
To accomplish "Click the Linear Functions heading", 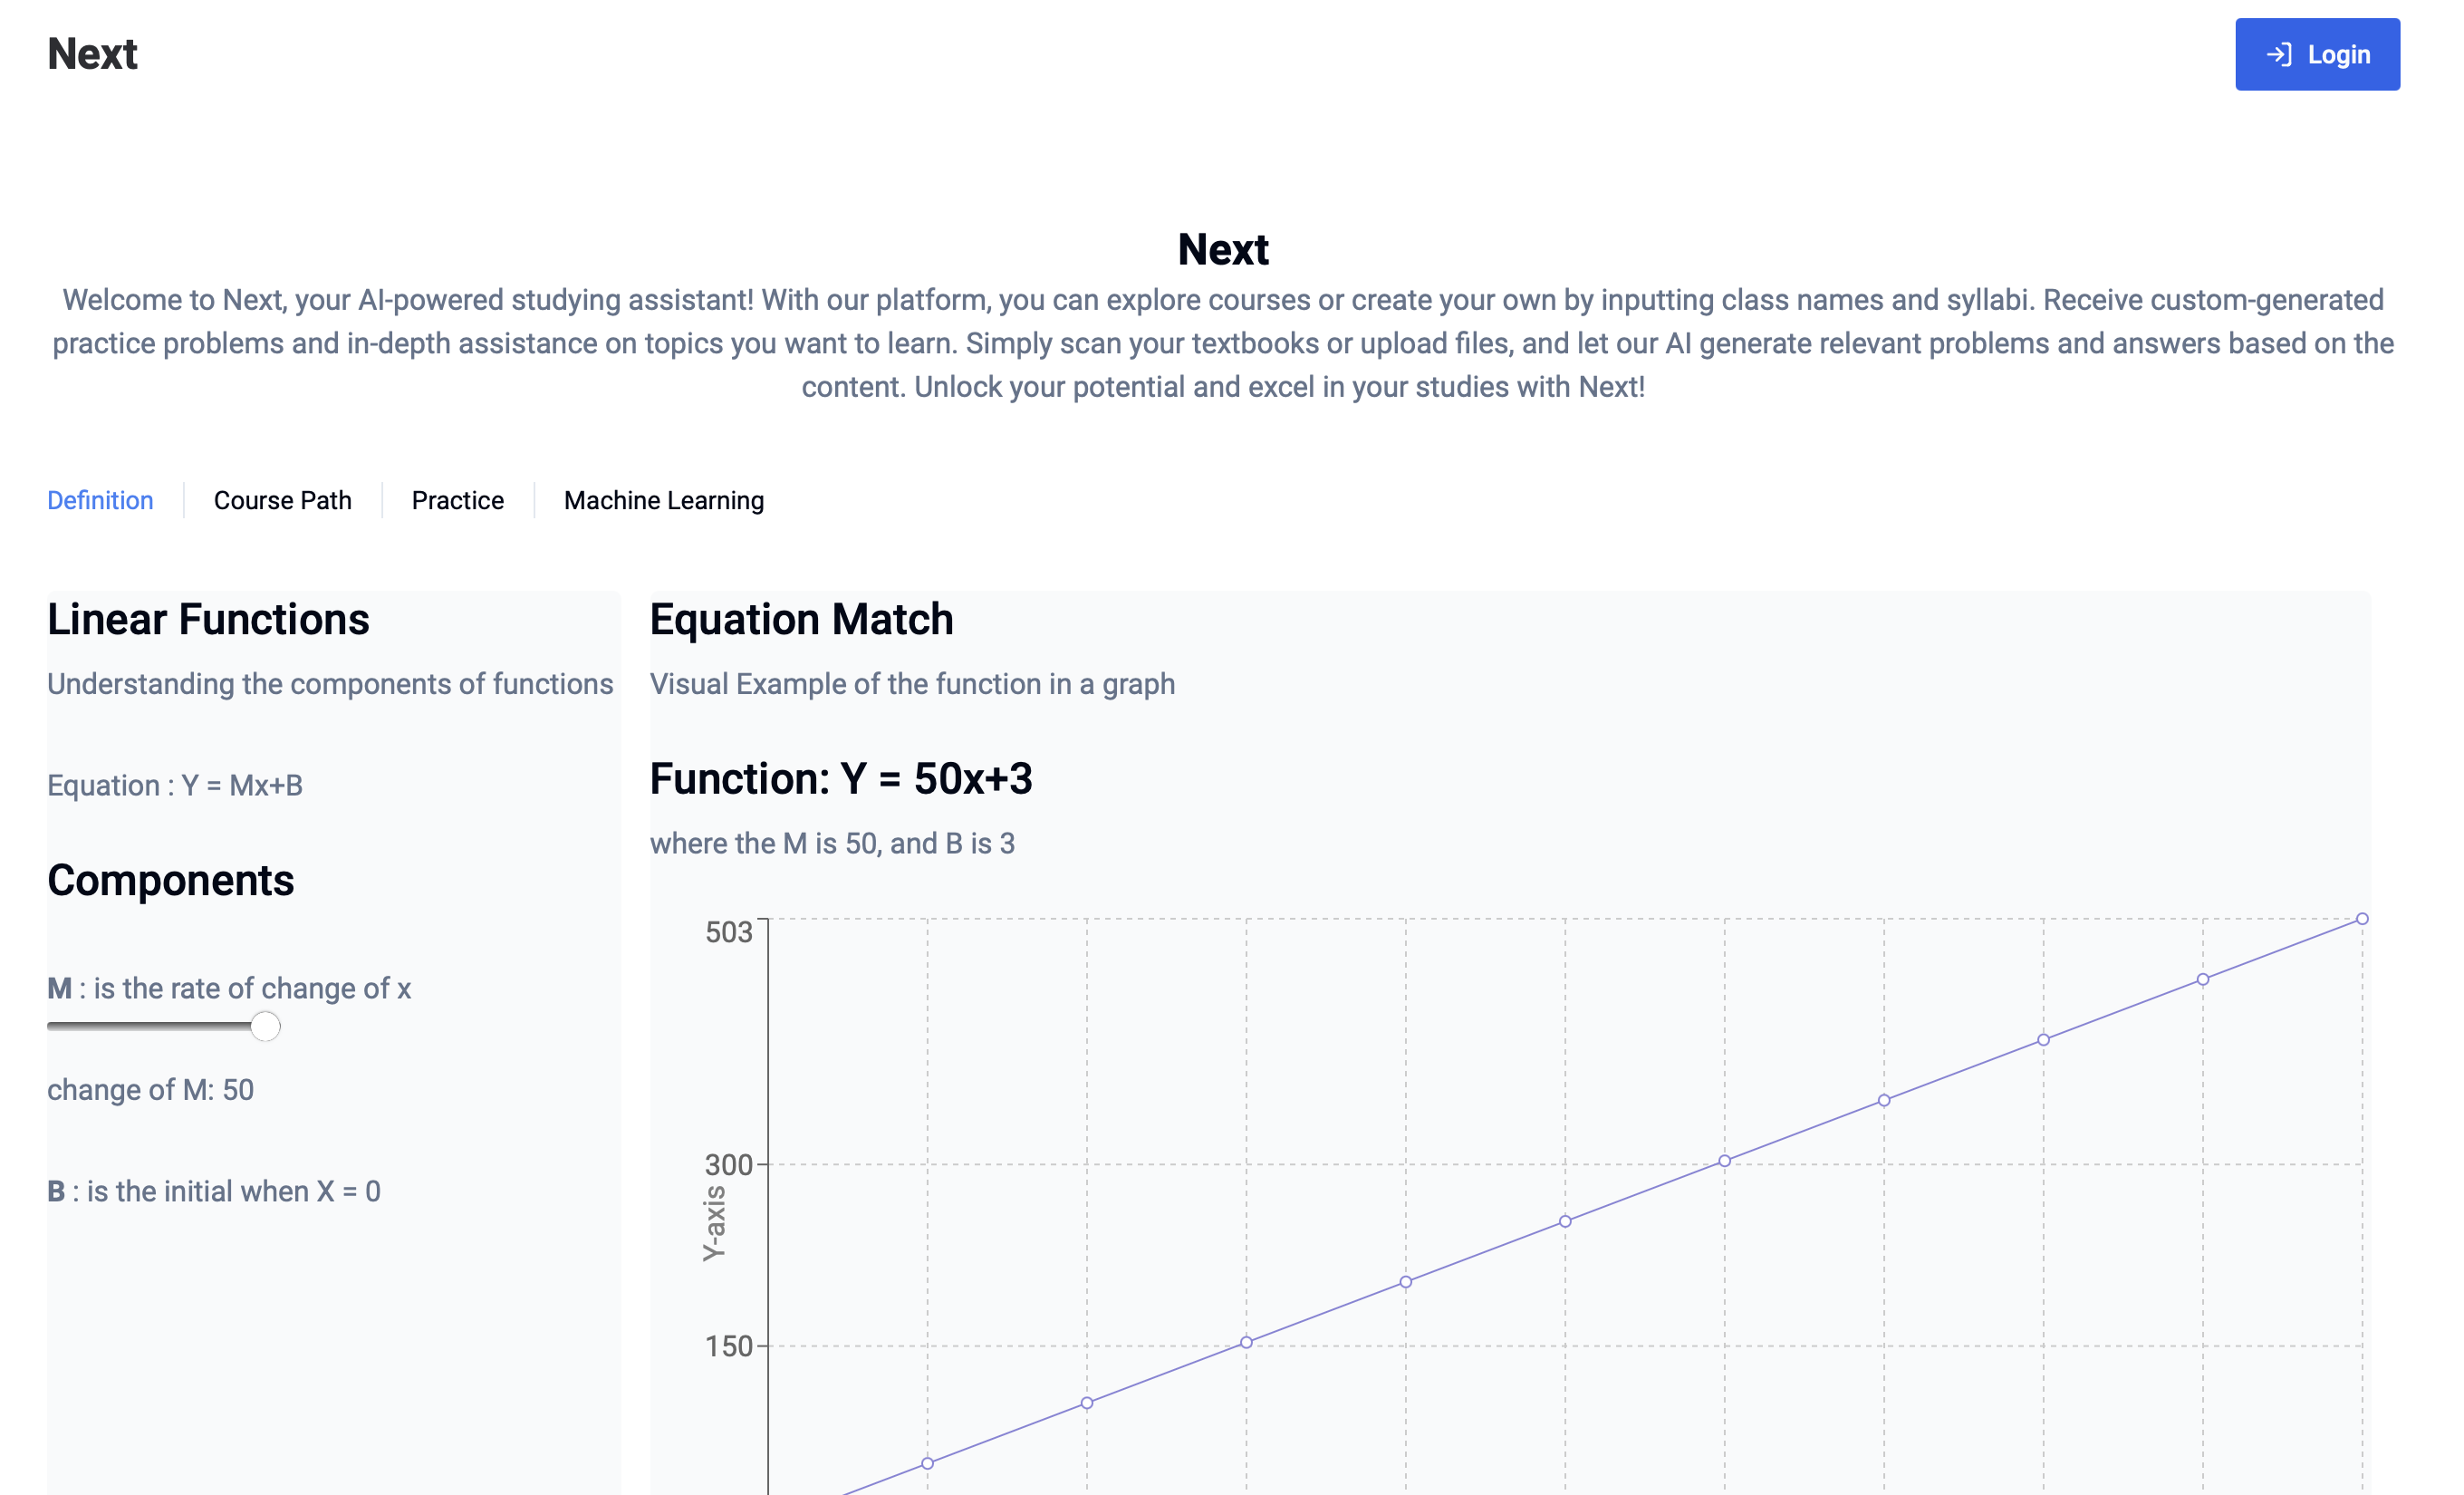I will [208, 620].
